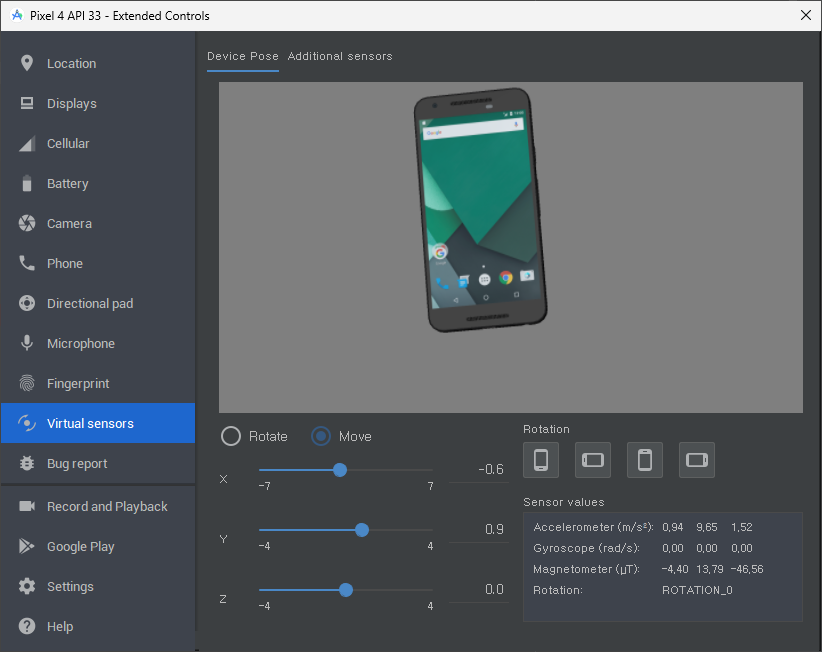Open the Directional pad icon

27,303
